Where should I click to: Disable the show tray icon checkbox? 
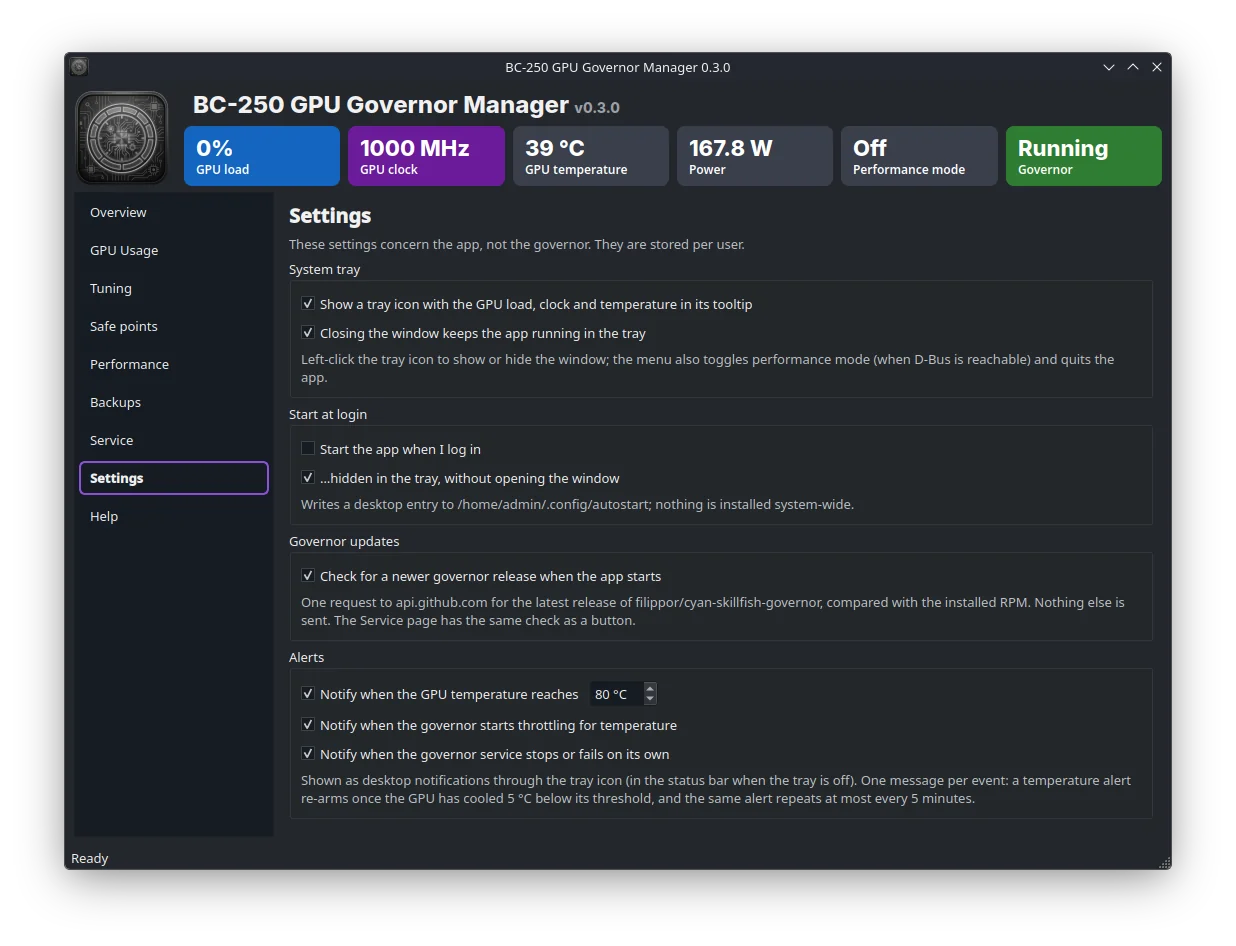[308, 304]
